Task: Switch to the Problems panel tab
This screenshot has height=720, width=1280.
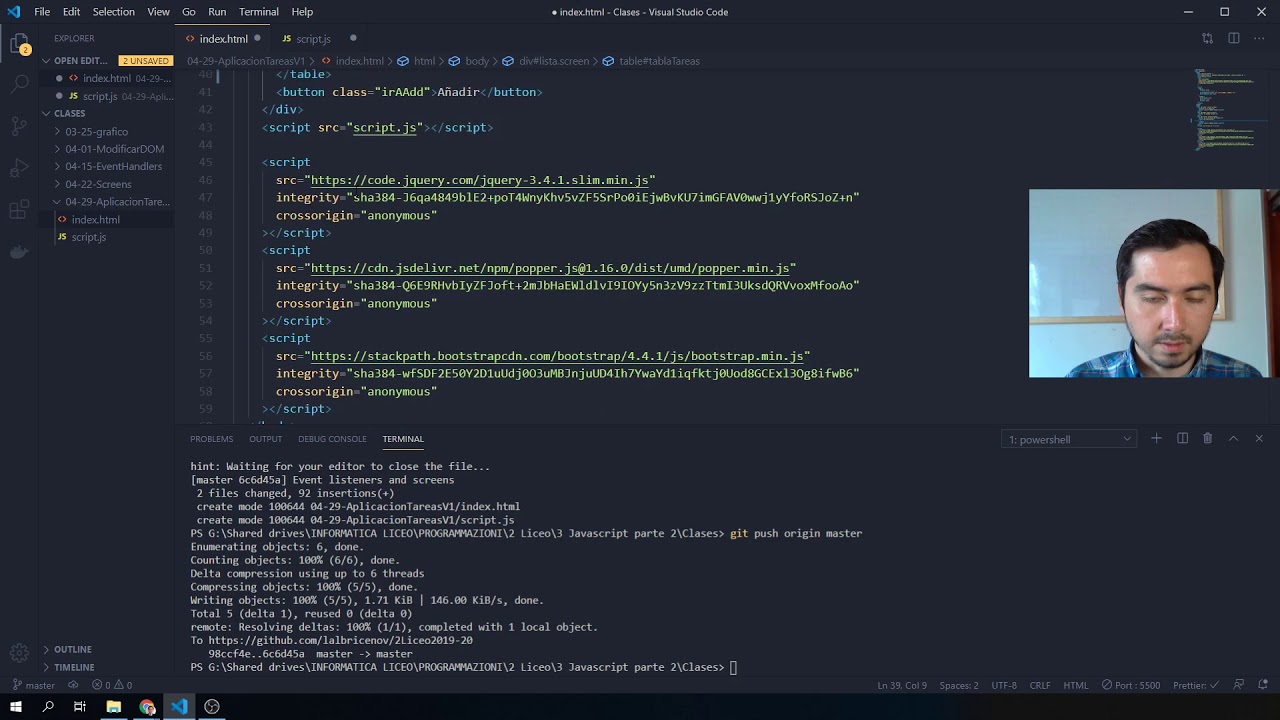Action: tap(212, 439)
